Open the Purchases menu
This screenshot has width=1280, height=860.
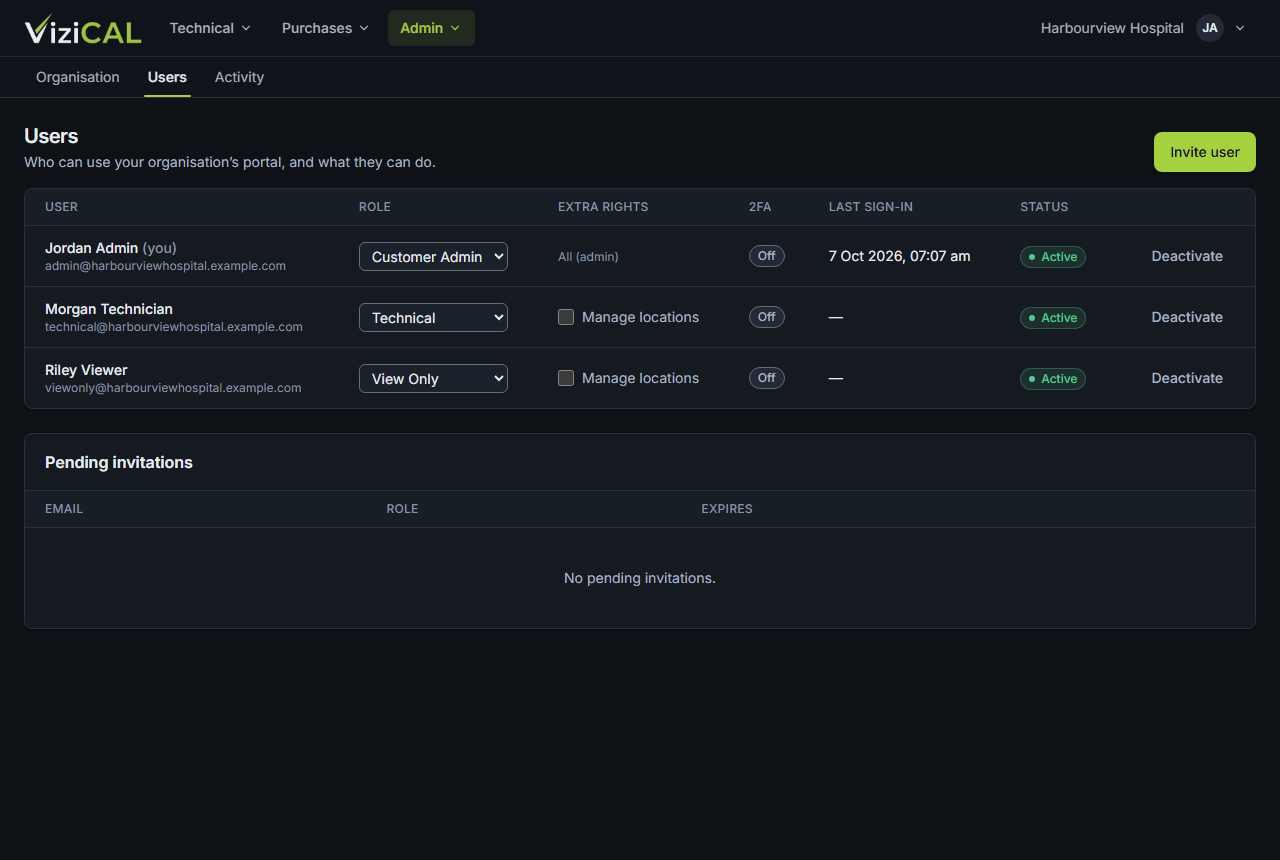click(x=325, y=28)
